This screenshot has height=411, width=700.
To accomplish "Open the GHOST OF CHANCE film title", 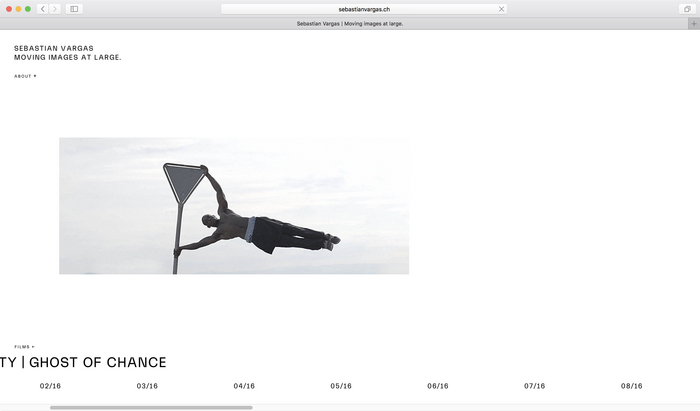I will (98, 362).
